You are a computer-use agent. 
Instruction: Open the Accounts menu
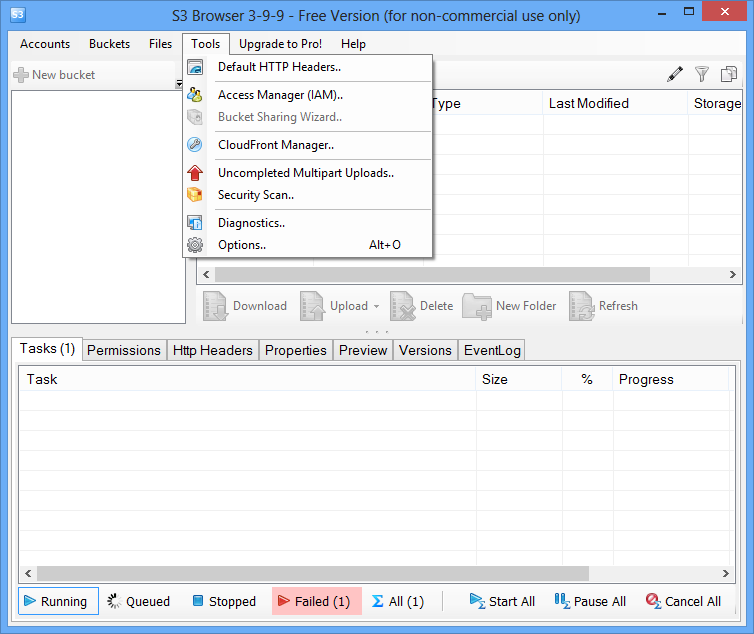click(45, 44)
